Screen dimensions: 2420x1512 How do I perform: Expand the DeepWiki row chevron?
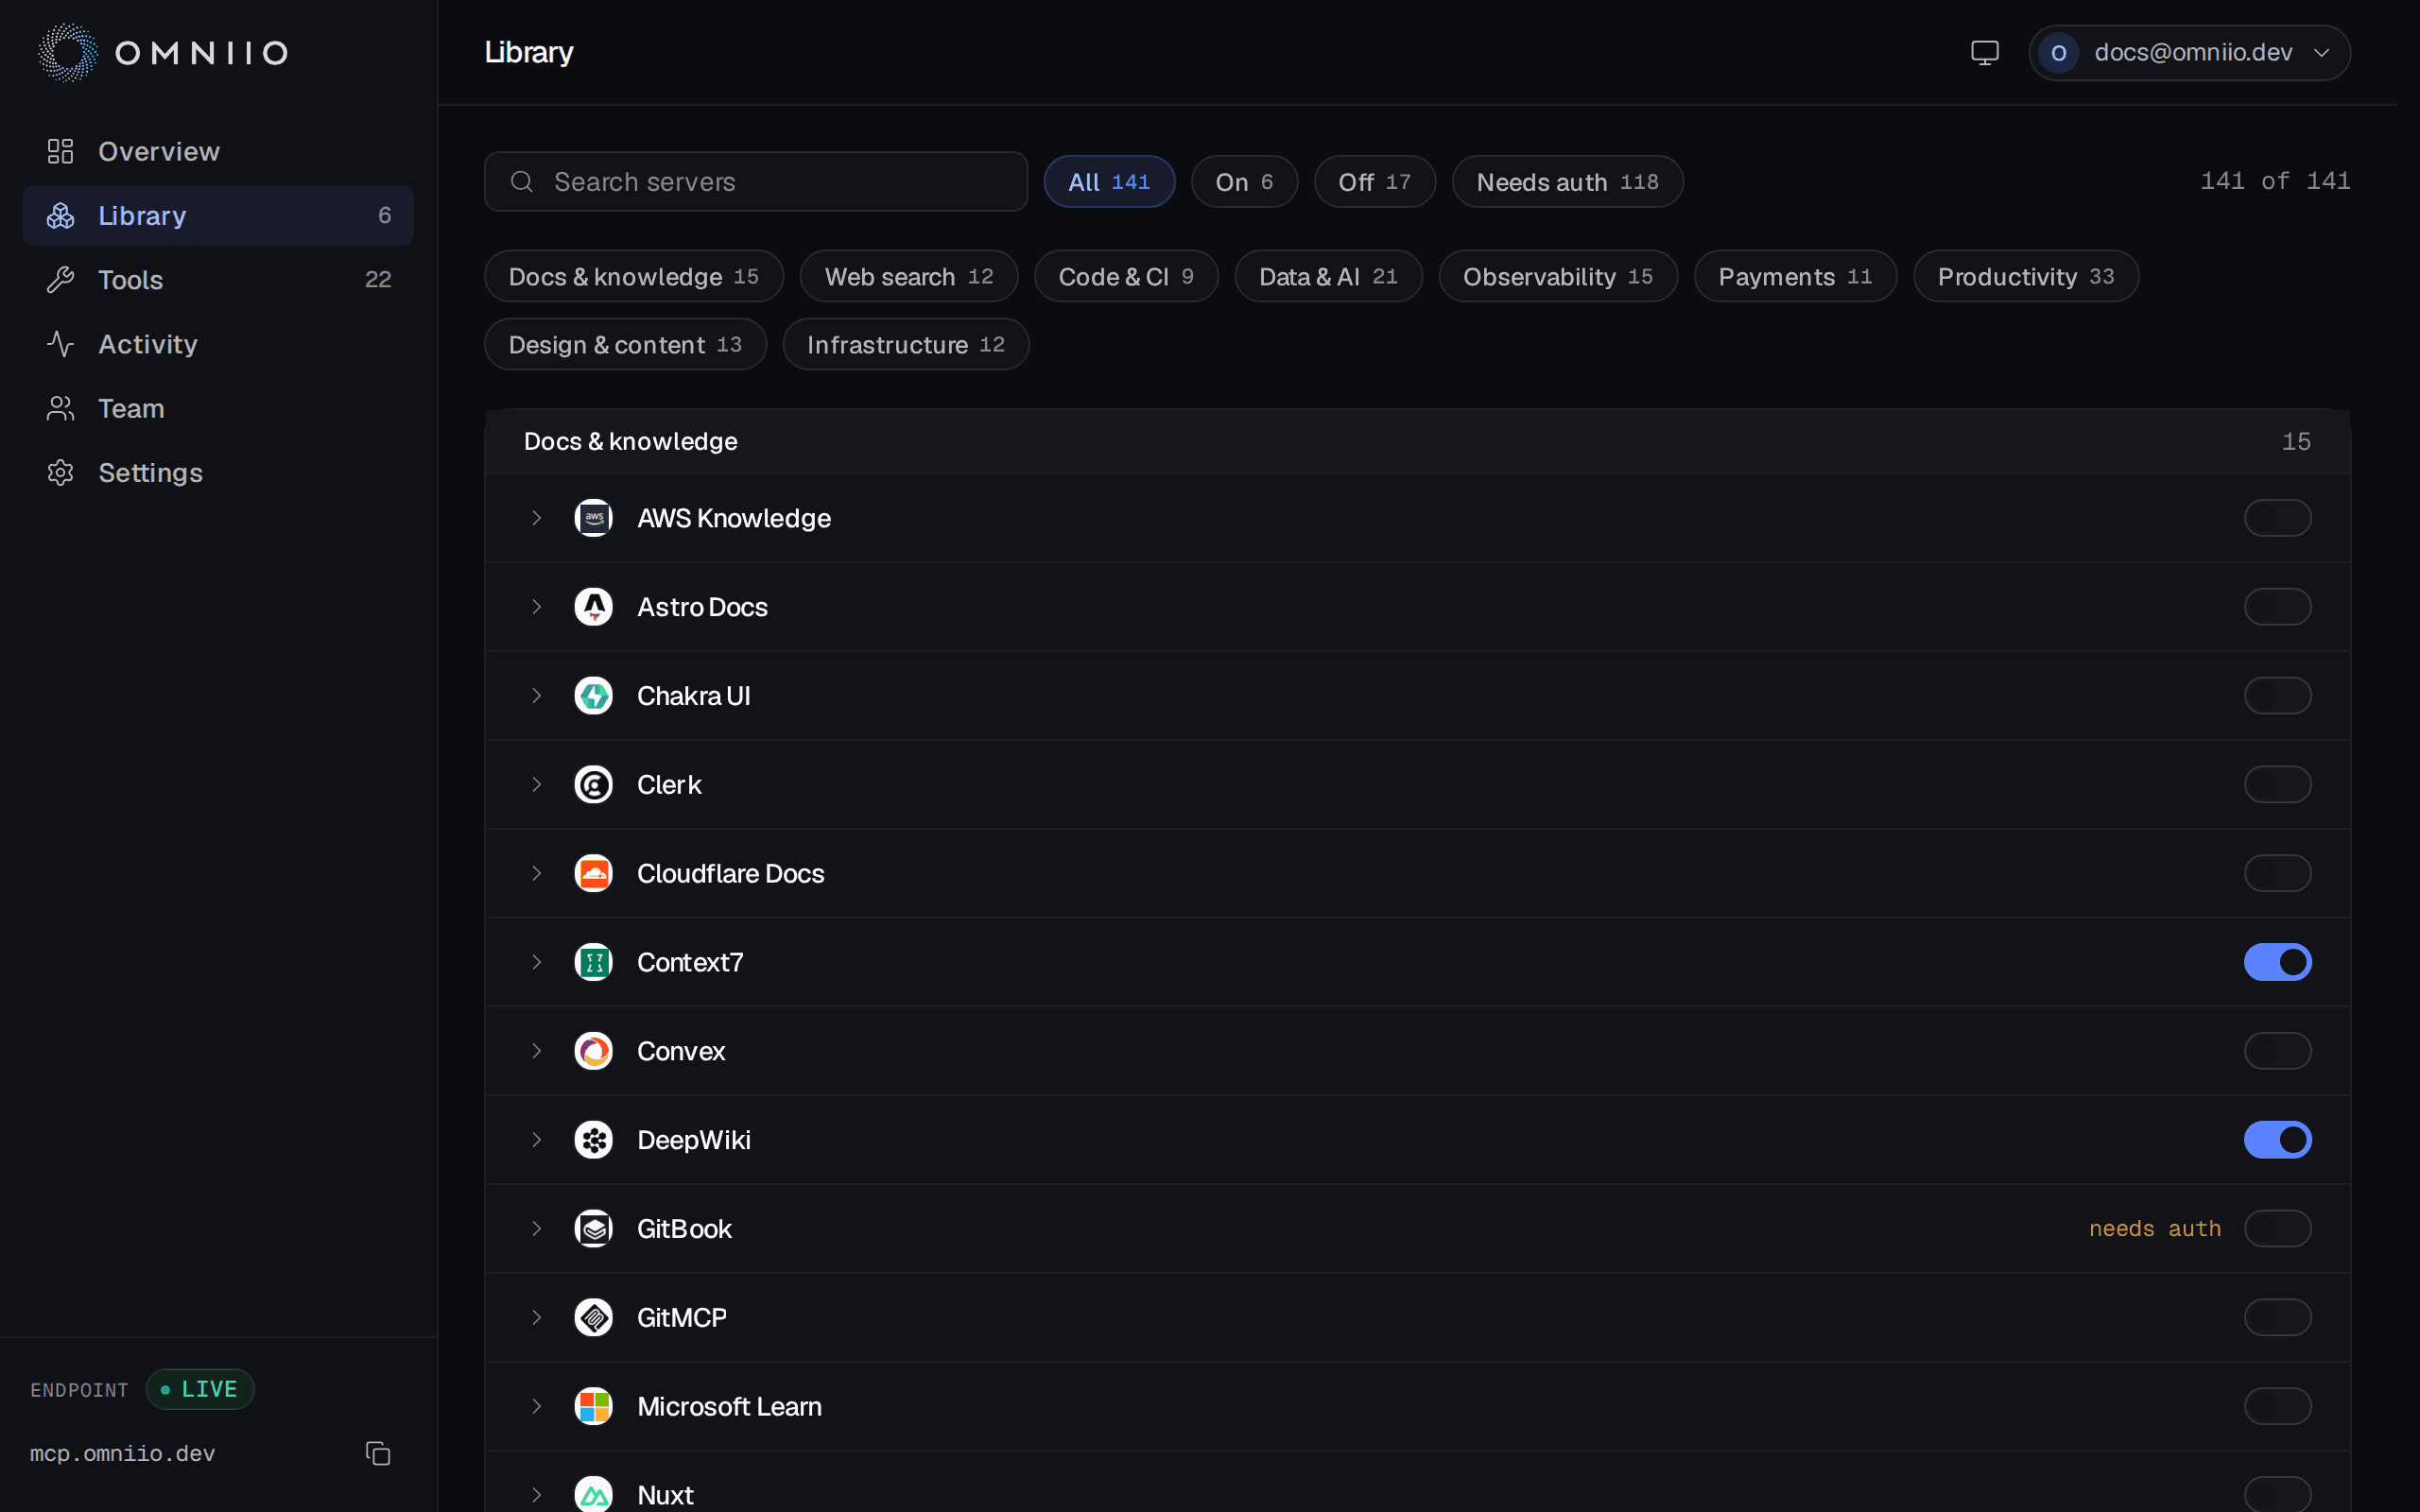[537, 1140]
